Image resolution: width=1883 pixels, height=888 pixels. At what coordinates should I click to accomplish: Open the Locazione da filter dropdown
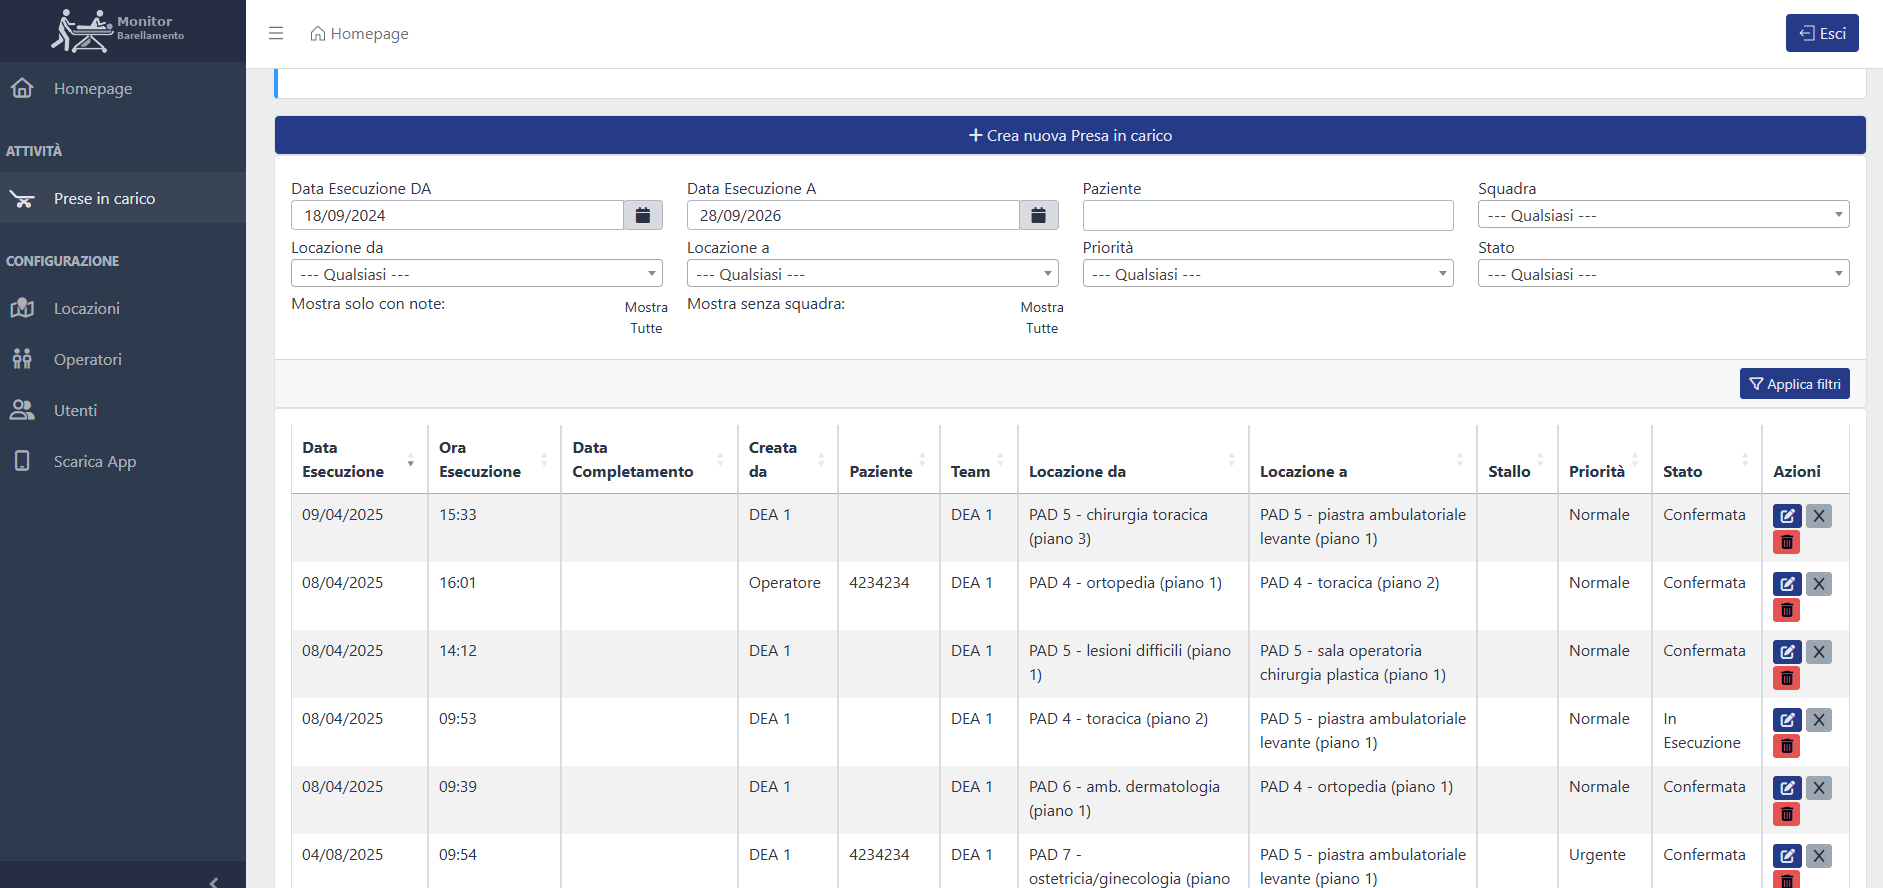(x=476, y=274)
